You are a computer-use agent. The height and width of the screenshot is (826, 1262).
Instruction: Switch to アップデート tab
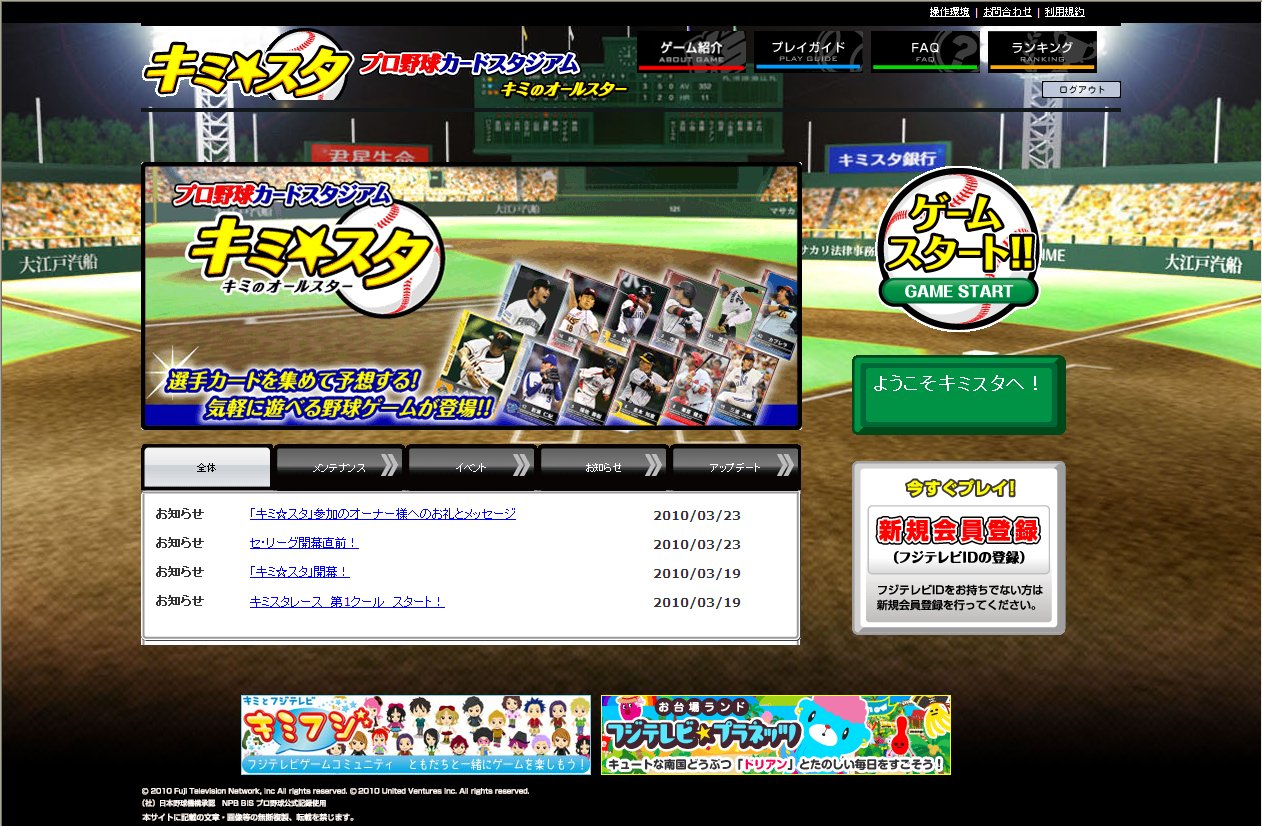(x=734, y=467)
